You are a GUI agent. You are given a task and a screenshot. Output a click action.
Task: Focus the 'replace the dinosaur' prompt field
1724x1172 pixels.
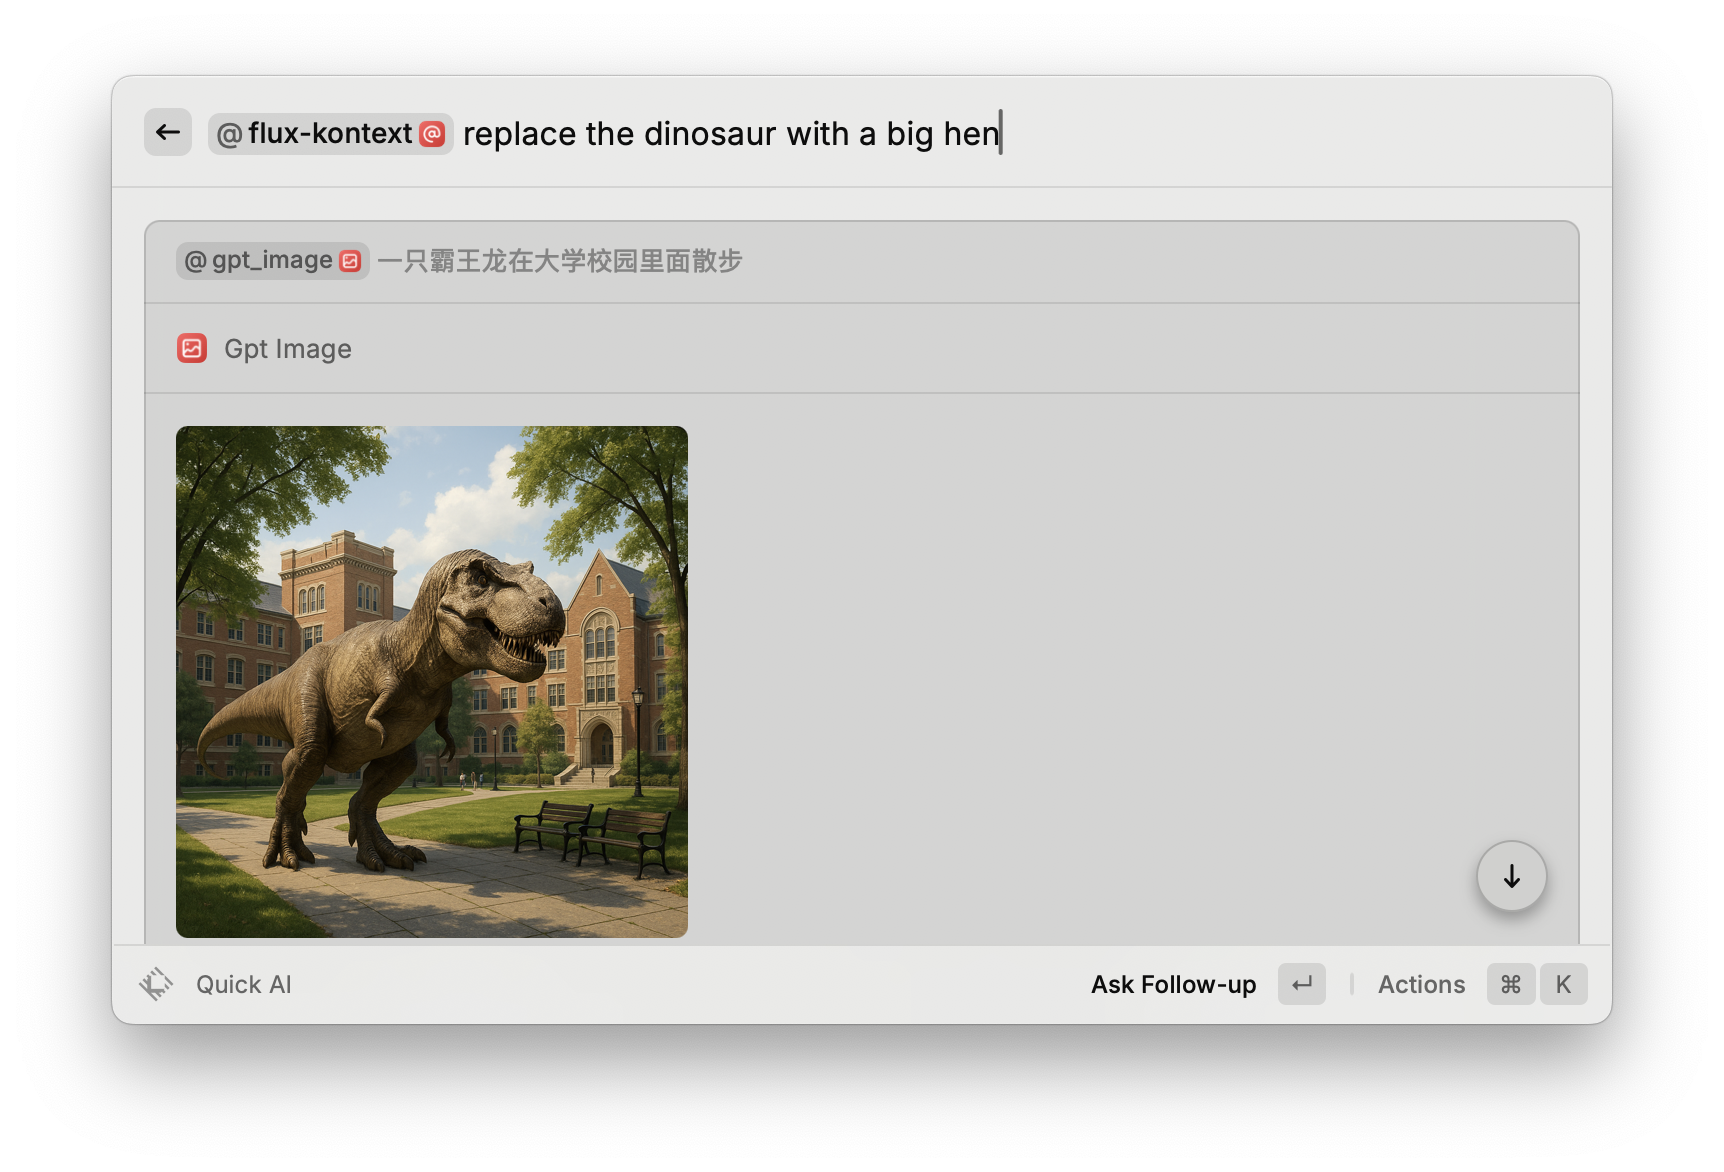[x=730, y=134]
